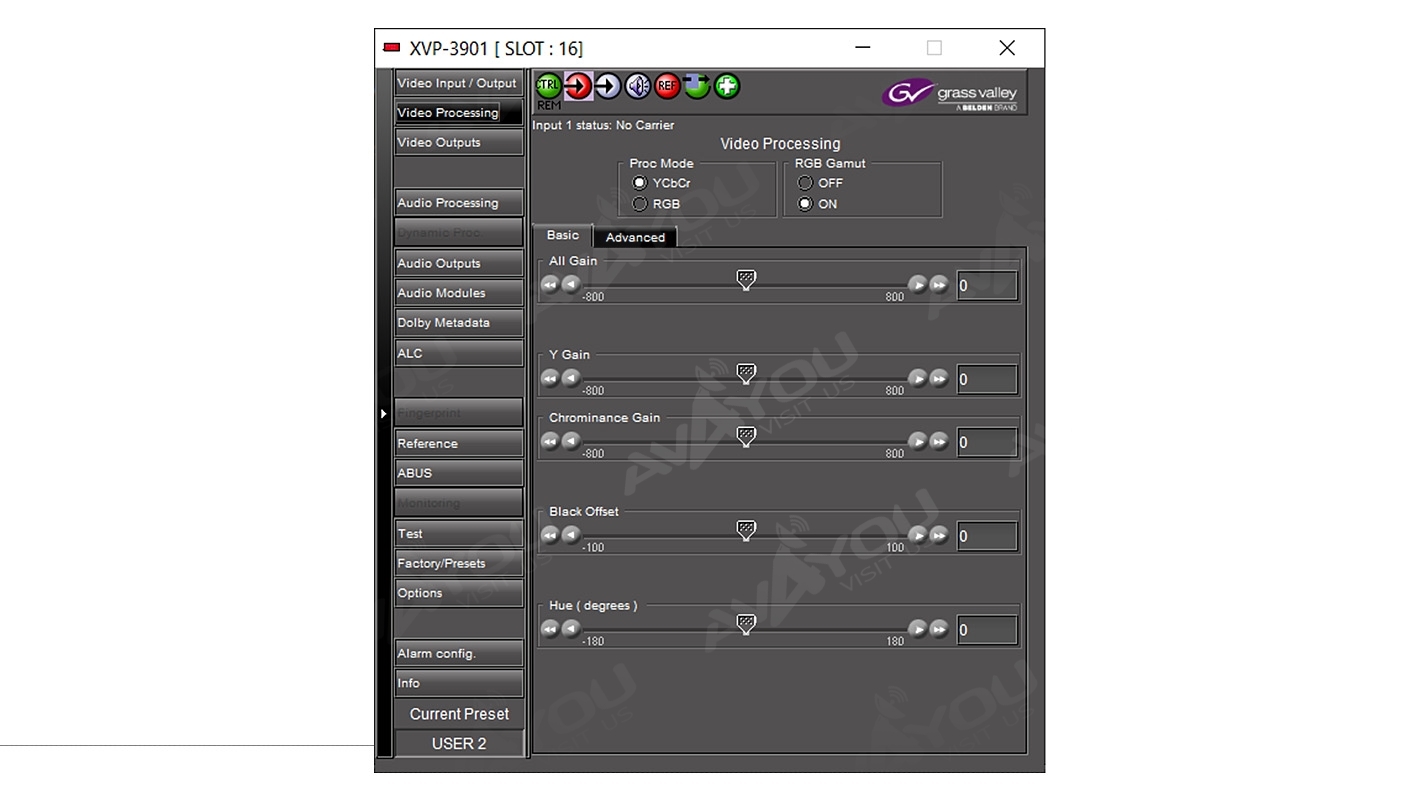
Task: Open the USER 2 current preset selector
Action: click(459, 743)
